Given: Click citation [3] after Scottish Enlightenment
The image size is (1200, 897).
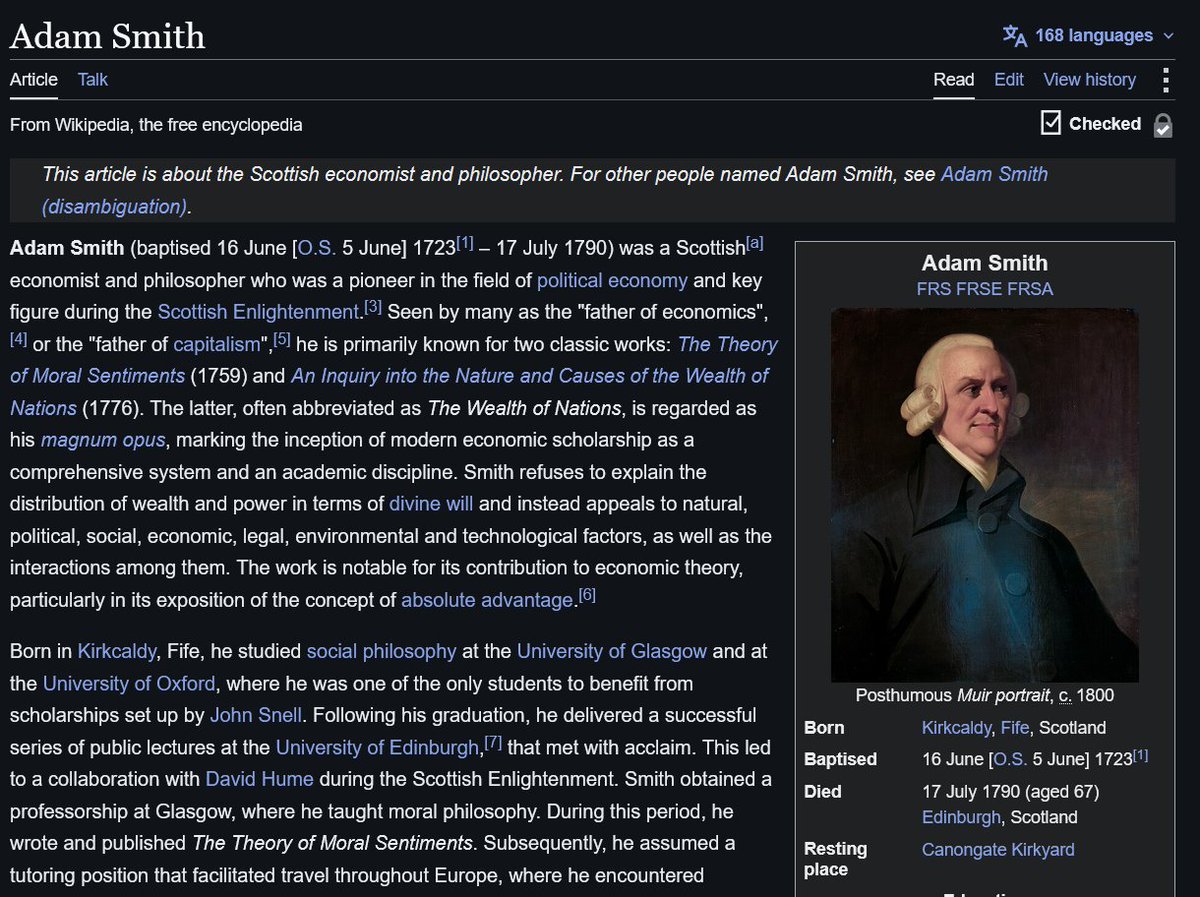Looking at the screenshot, I should pyautogui.click(x=373, y=307).
